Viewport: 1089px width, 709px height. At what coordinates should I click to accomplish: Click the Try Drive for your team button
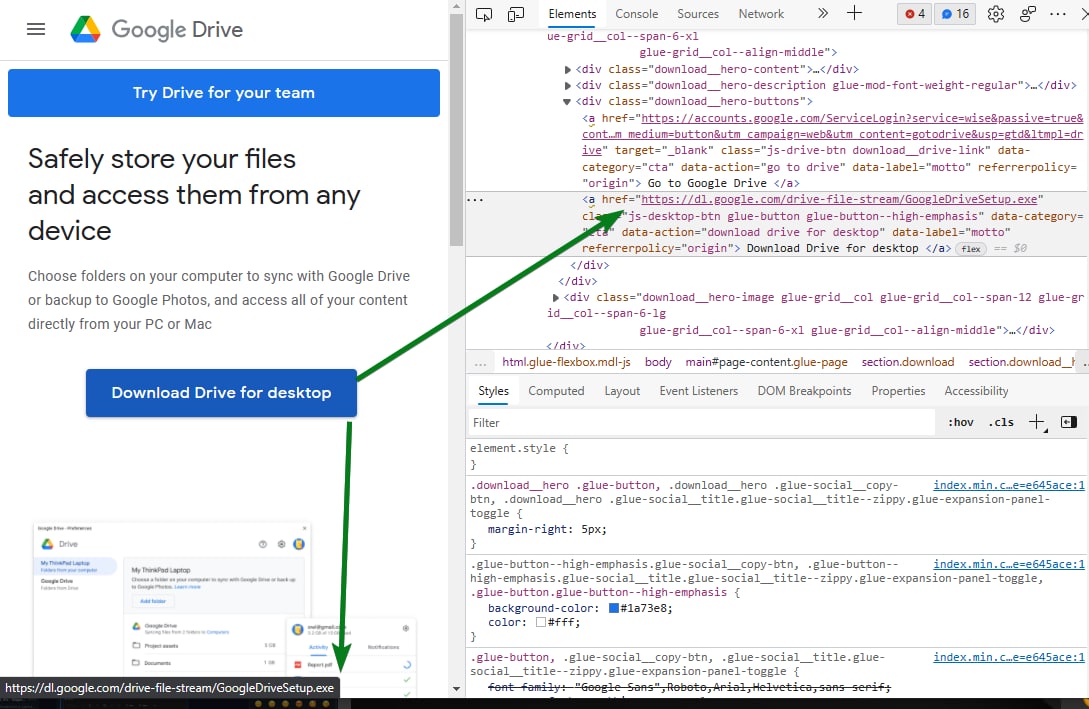224,93
